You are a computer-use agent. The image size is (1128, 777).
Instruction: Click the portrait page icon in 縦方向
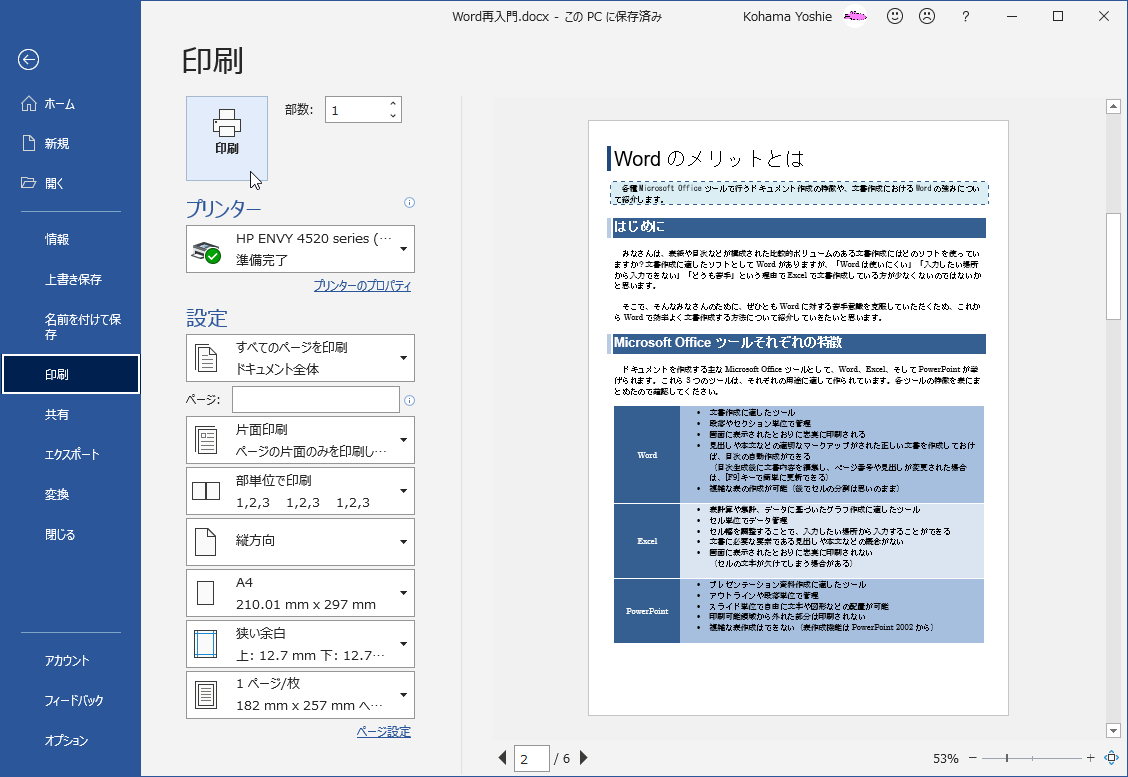tap(206, 542)
